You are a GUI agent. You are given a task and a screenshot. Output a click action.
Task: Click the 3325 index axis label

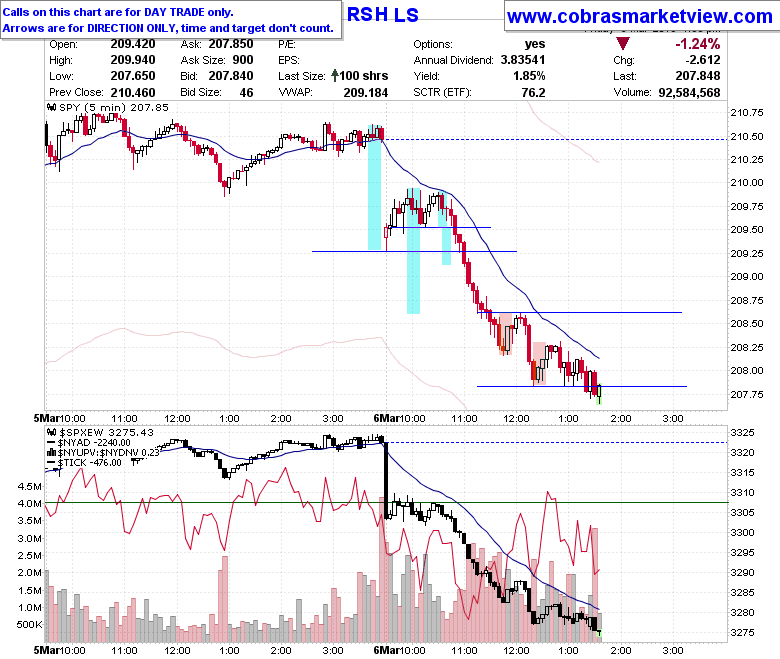742,433
